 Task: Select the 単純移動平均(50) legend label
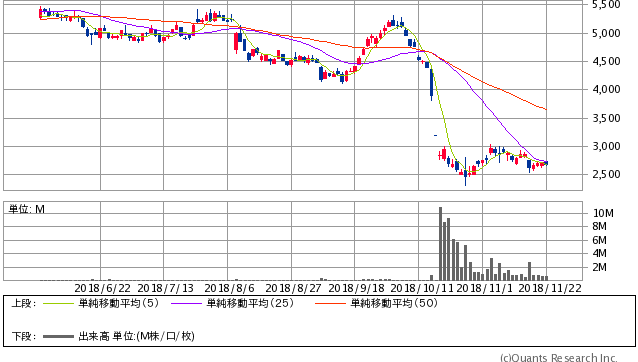click(394, 303)
